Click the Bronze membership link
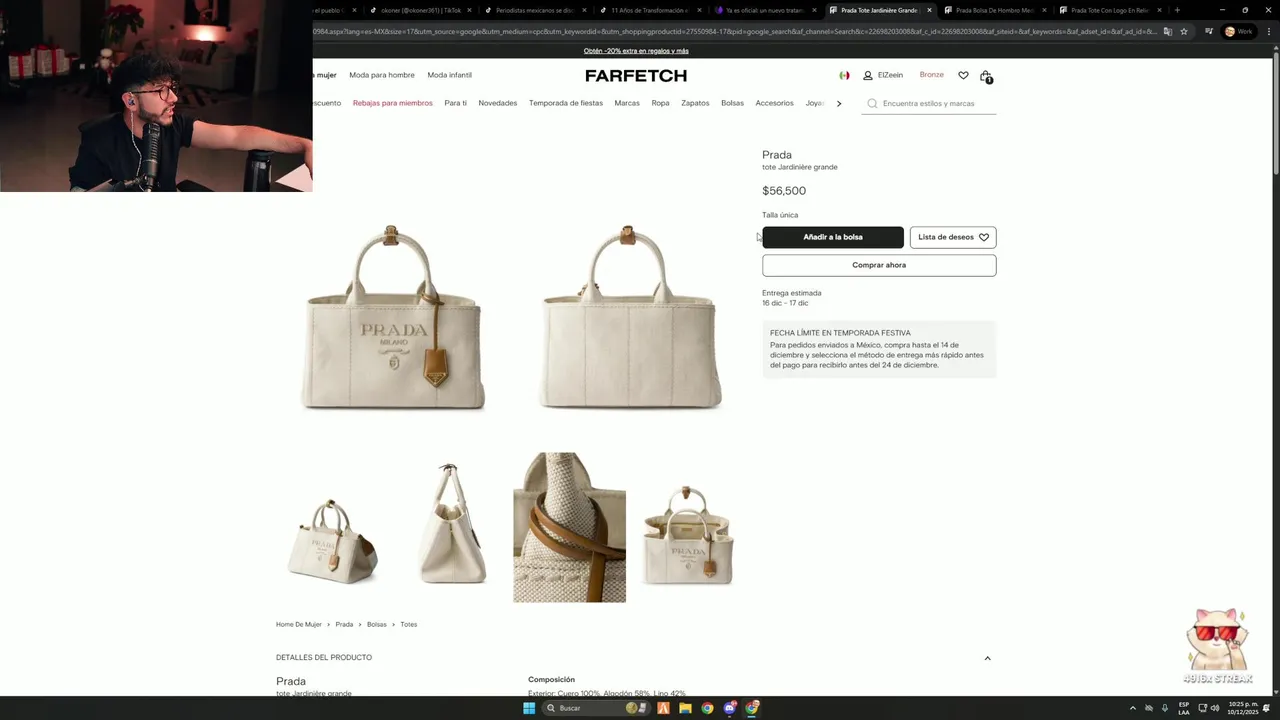The width and height of the screenshot is (1280, 720). click(932, 75)
